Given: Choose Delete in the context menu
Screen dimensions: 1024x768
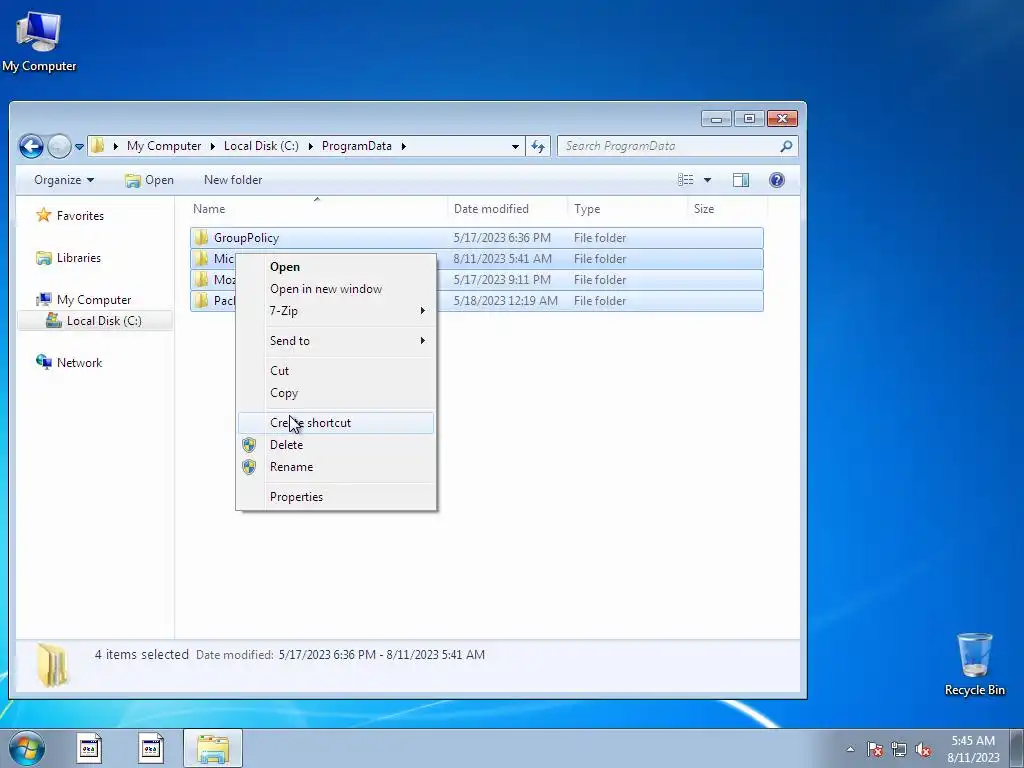Looking at the screenshot, I should [x=336, y=445].
